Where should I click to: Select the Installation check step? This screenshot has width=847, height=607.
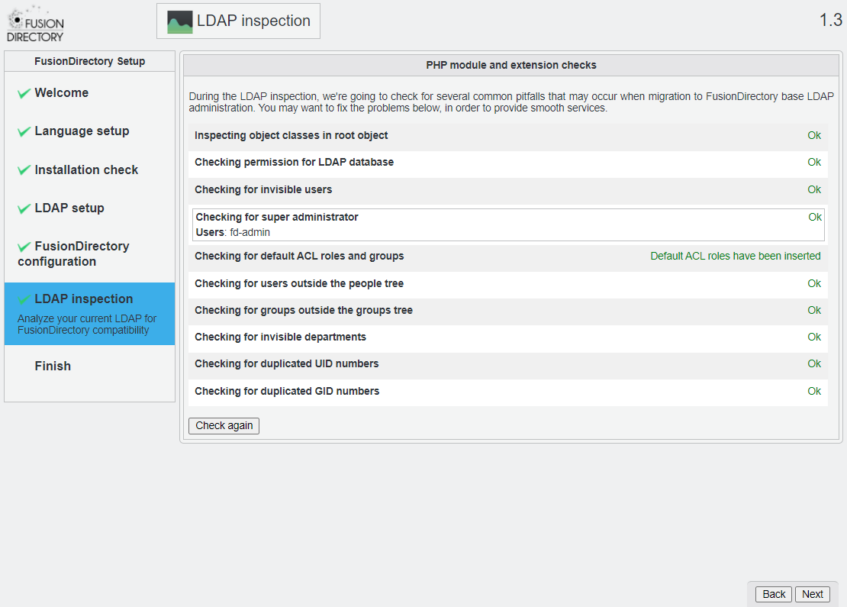point(86,170)
